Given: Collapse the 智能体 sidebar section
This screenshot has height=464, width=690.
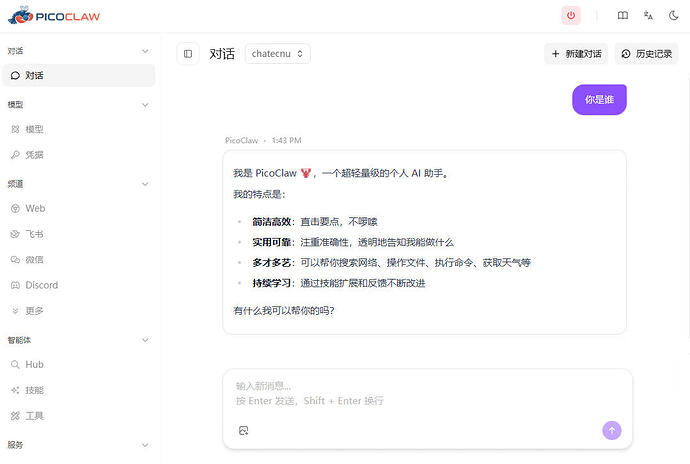Looking at the screenshot, I should pyautogui.click(x=145, y=340).
